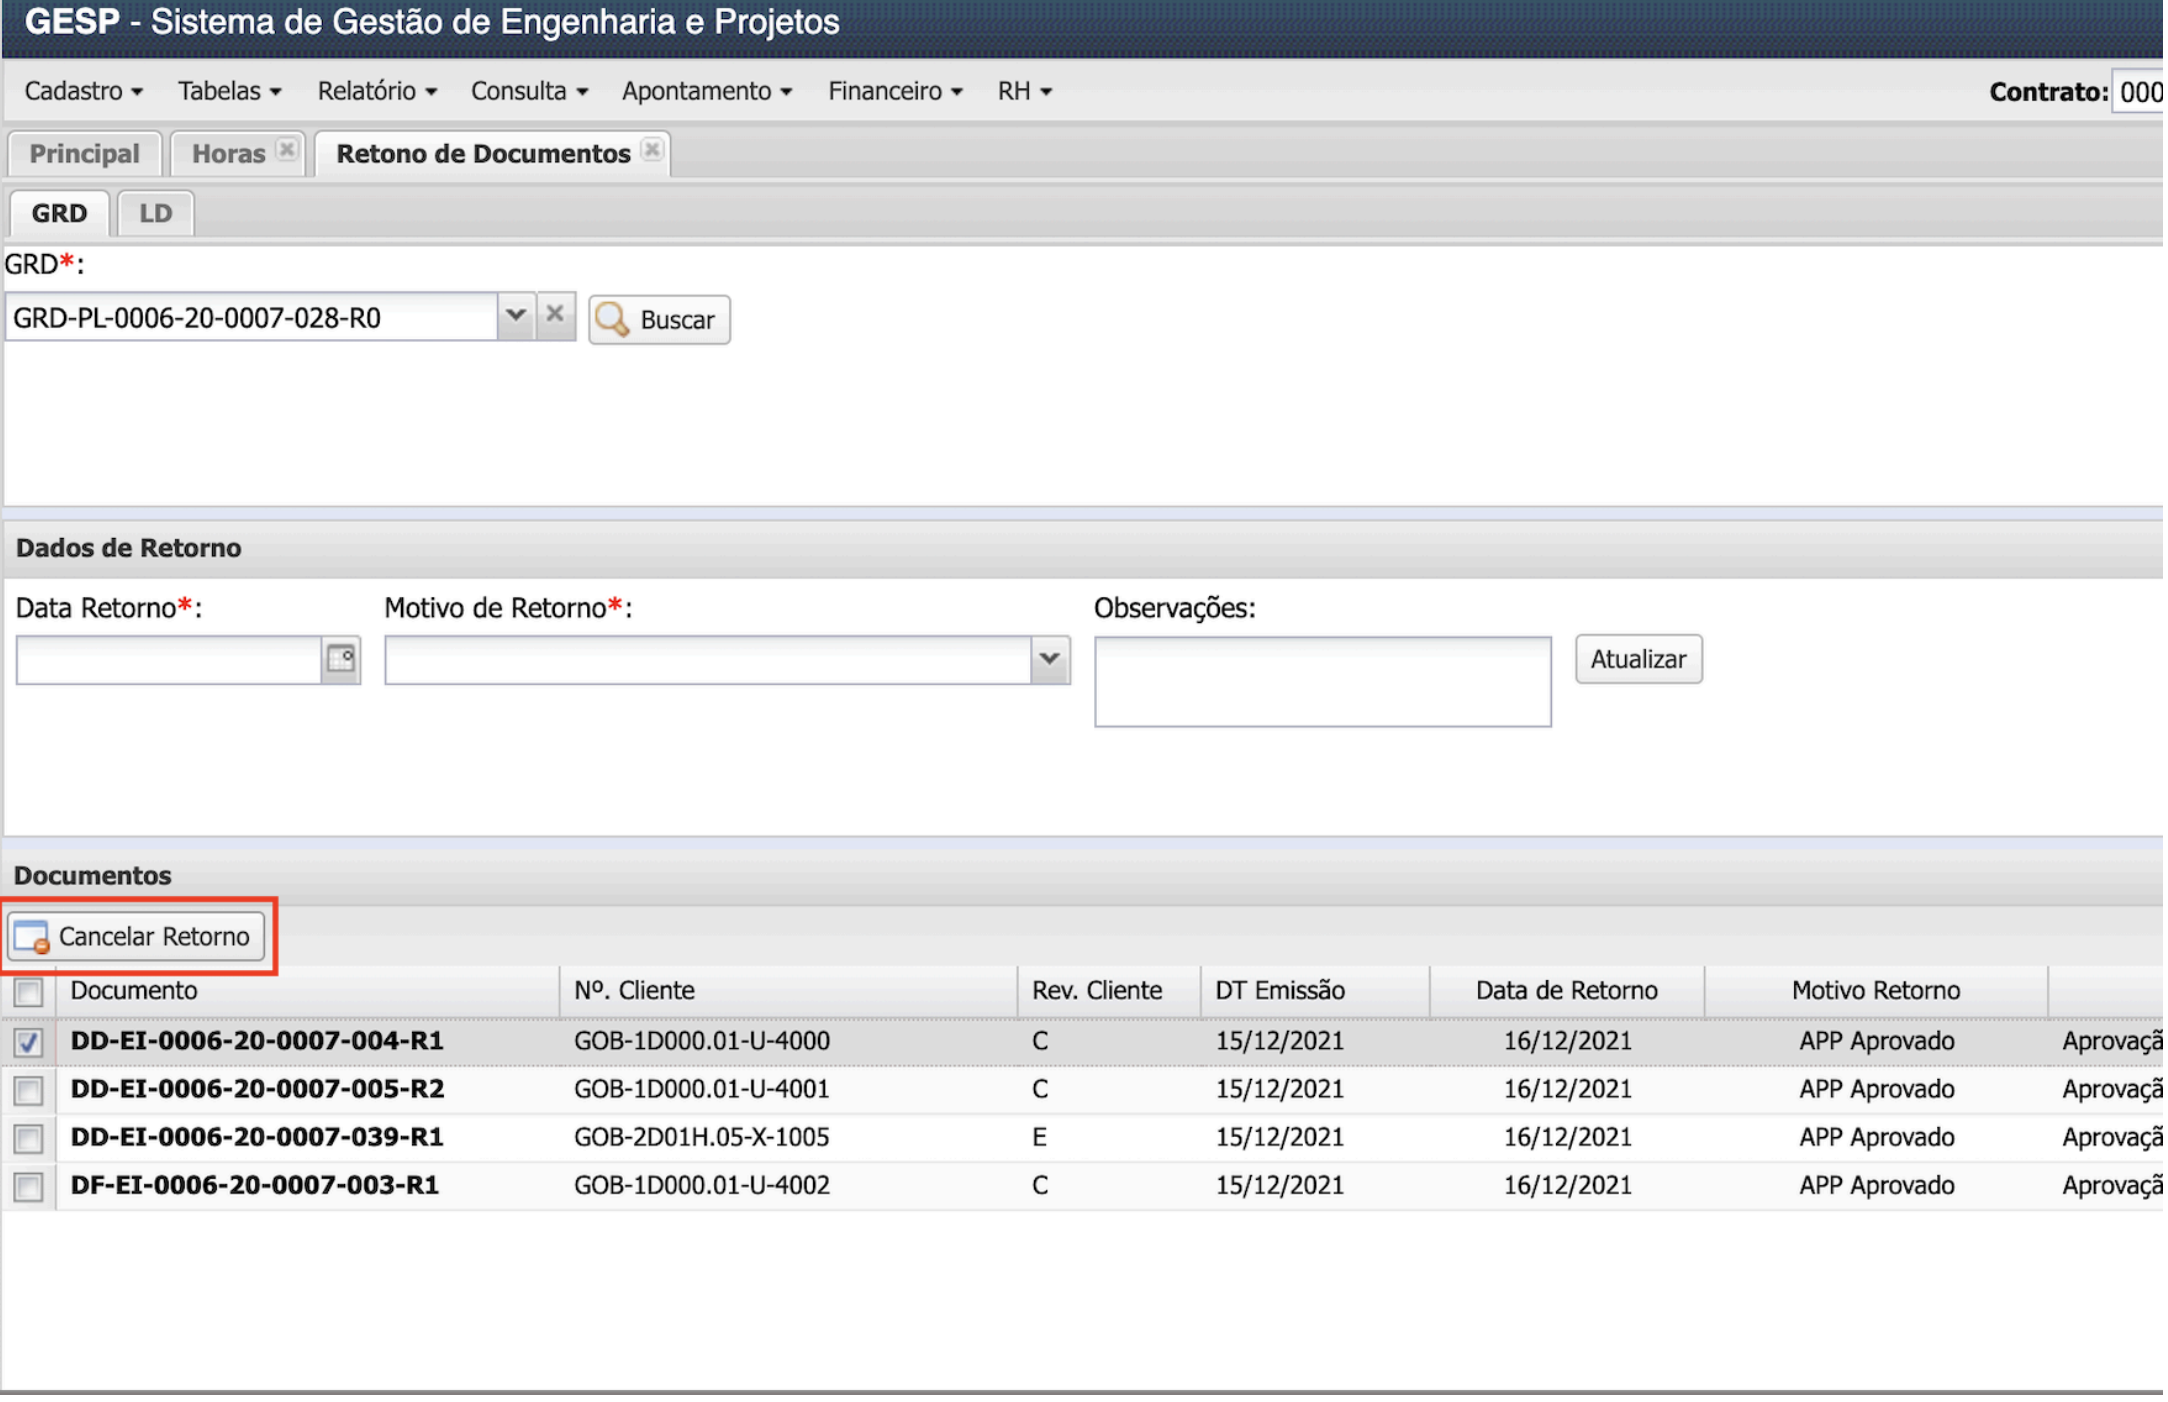This screenshot has width=2168, height=1402.
Task: Expand the Apontamento menu
Action: pyautogui.click(x=706, y=91)
